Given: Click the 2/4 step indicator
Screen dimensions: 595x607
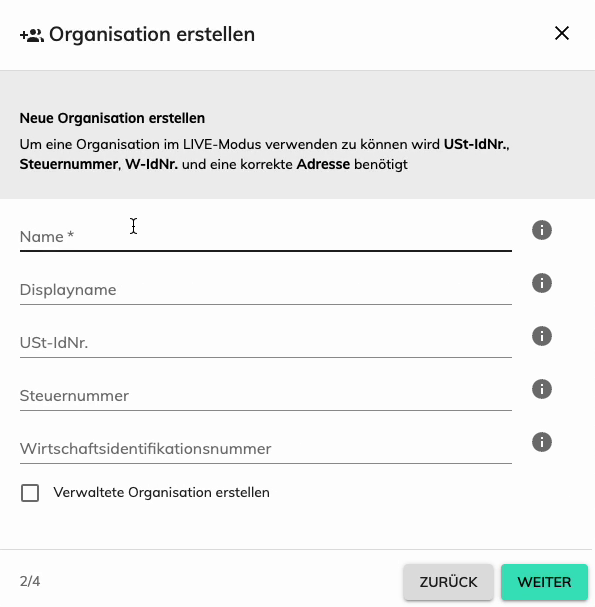Looking at the screenshot, I should [30, 581].
